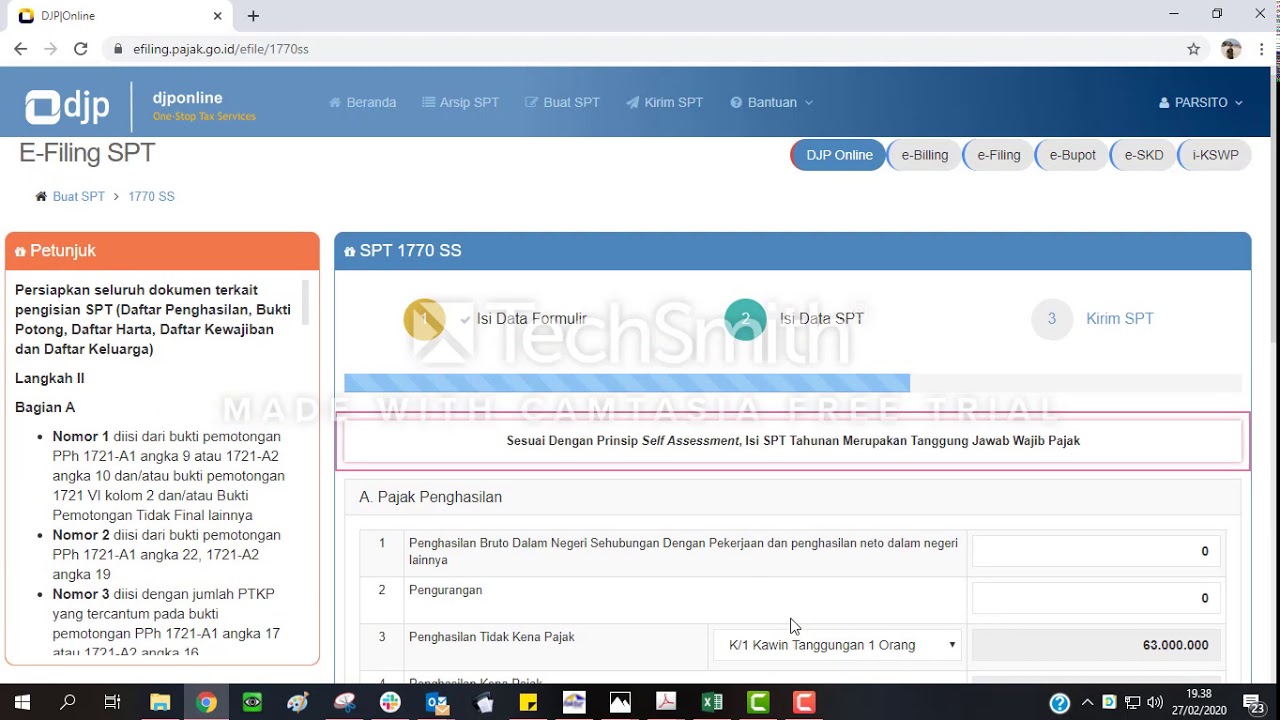Viewport: 1280px width, 720px height.
Task: Switch to the e-Bupot tab
Action: (x=1072, y=155)
